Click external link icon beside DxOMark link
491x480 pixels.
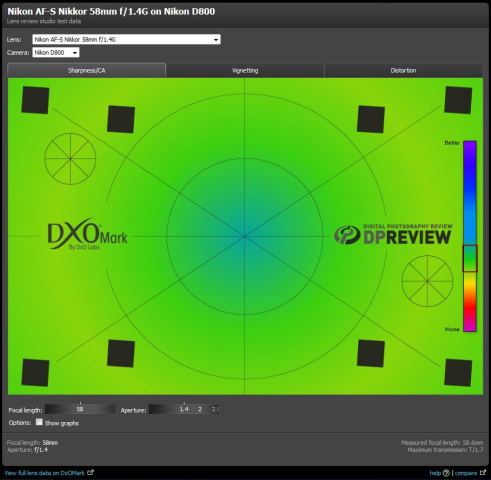pos(90,472)
